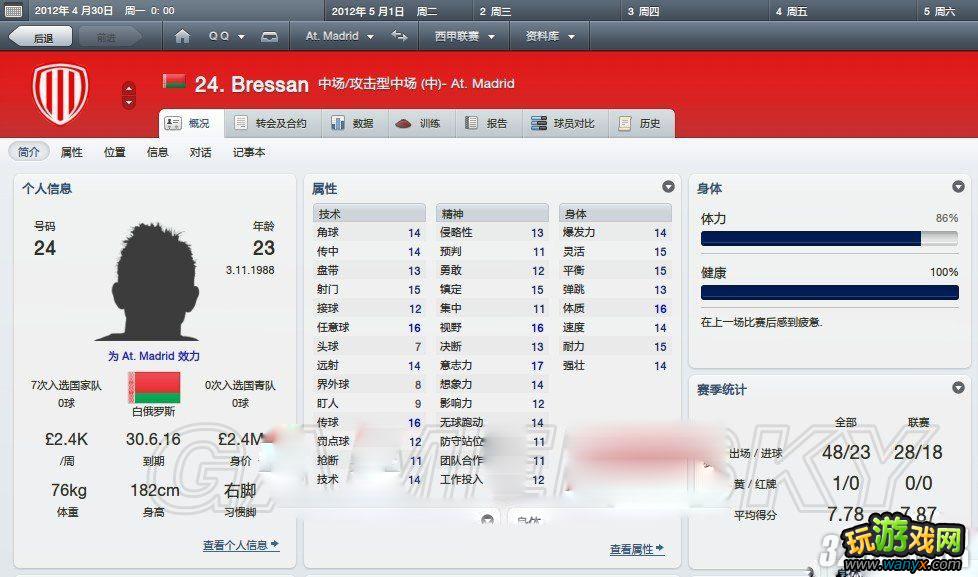Open the 西甲联赛 league dropdown
Viewport: 978px width, 577px height.
464,36
